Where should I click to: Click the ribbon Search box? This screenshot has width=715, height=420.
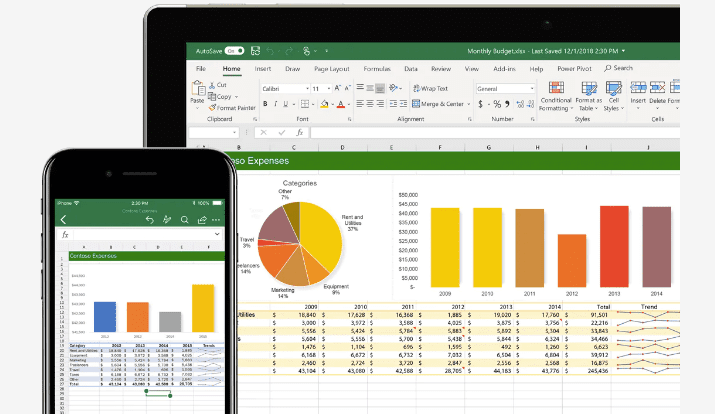(620, 69)
